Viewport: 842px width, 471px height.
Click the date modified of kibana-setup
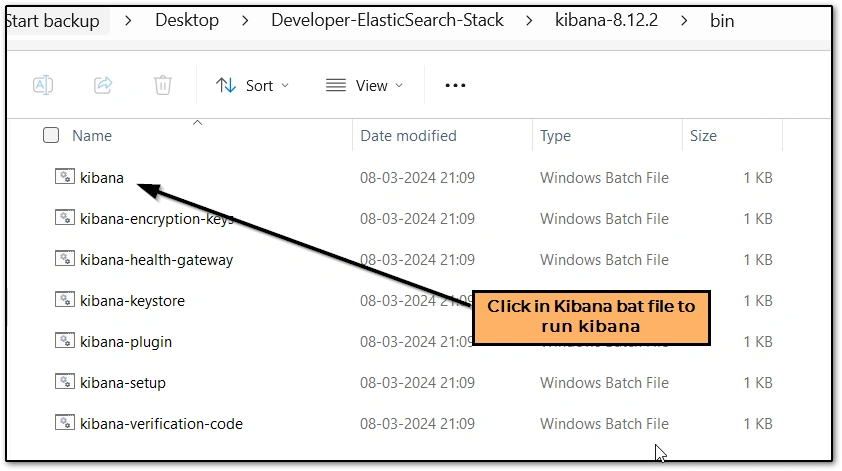click(x=417, y=383)
